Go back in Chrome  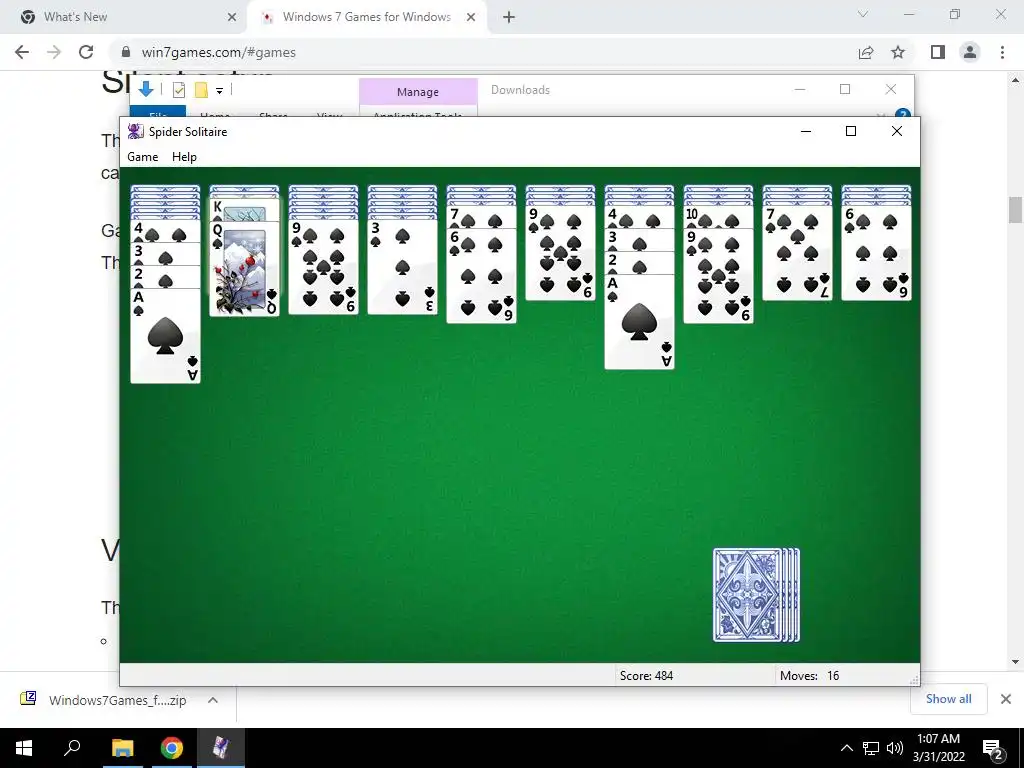(x=22, y=52)
